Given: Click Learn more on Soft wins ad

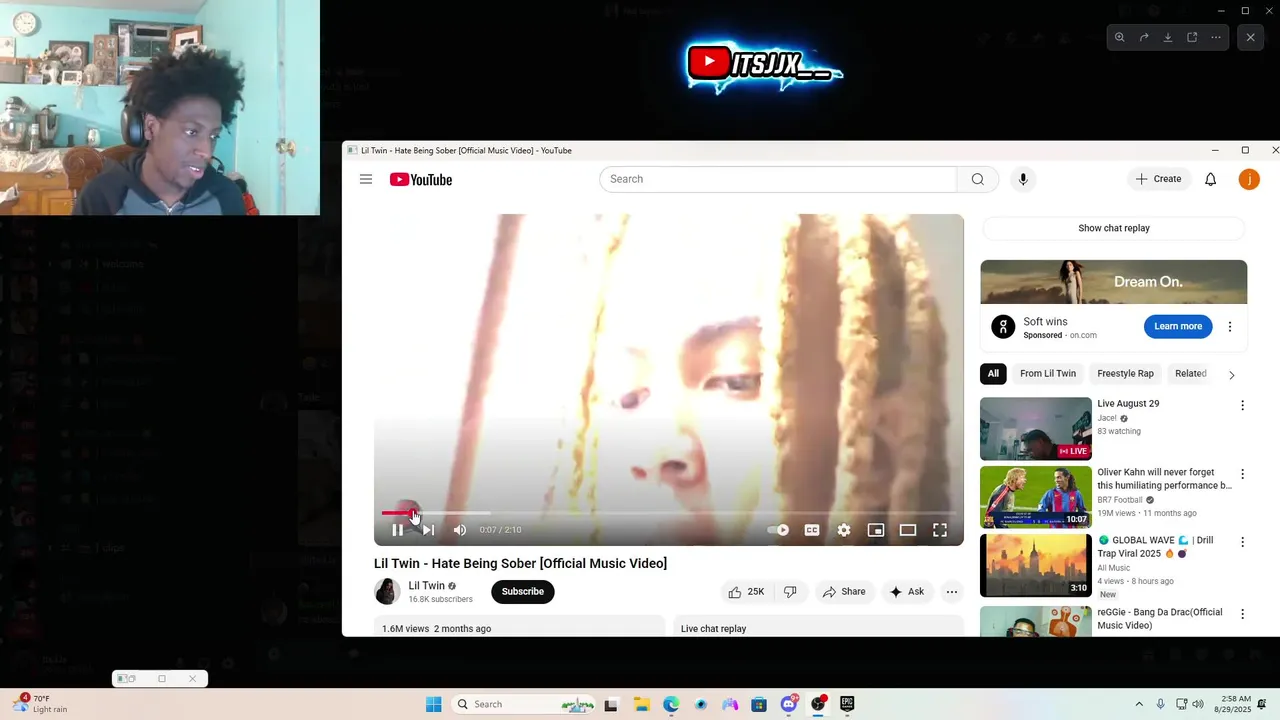Looking at the screenshot, I should [1178, 326].
